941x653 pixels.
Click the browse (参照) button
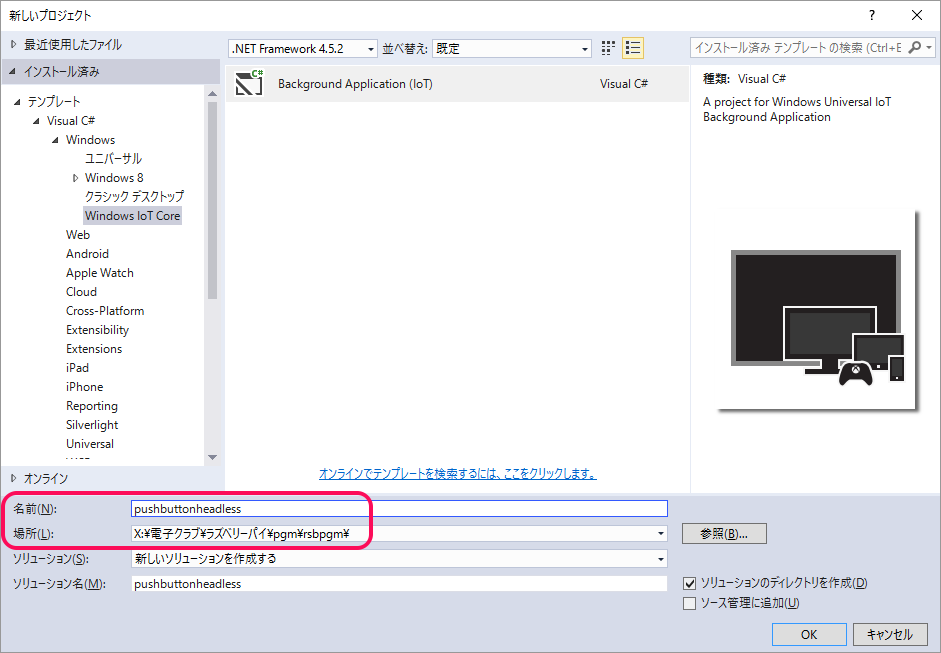click(724, 534)
